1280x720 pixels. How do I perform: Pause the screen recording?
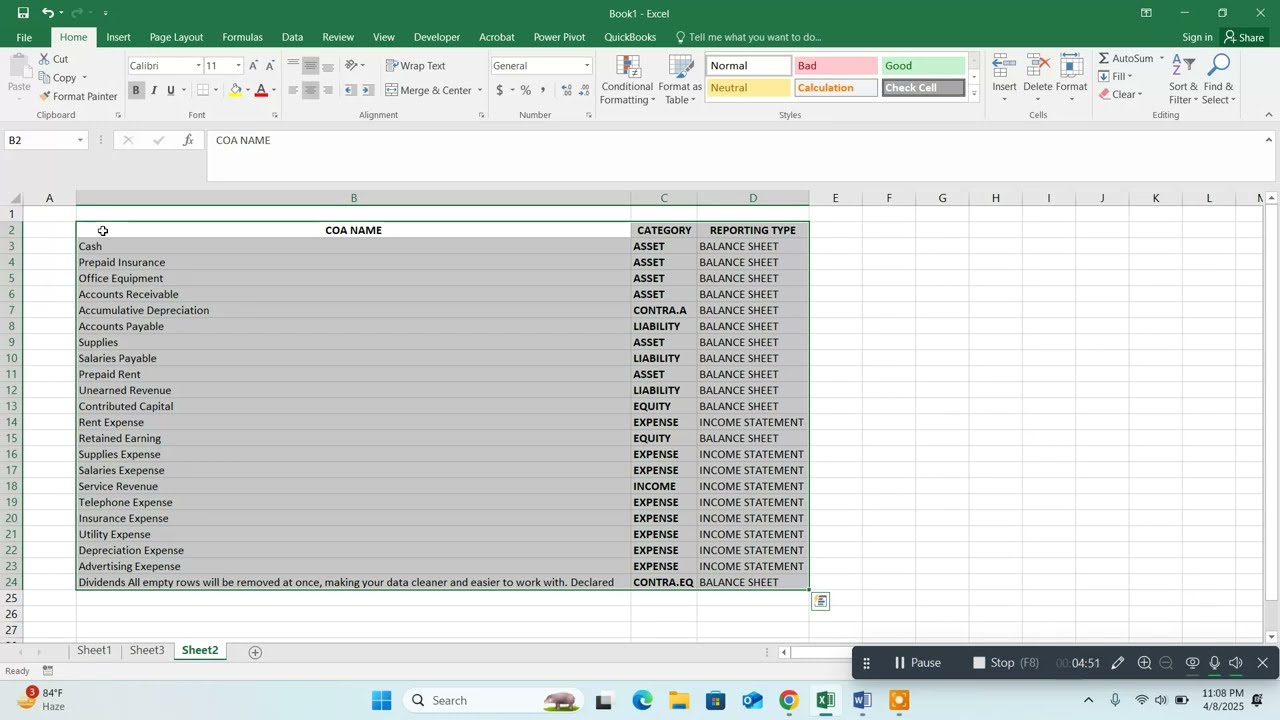[x=917, y=663]
